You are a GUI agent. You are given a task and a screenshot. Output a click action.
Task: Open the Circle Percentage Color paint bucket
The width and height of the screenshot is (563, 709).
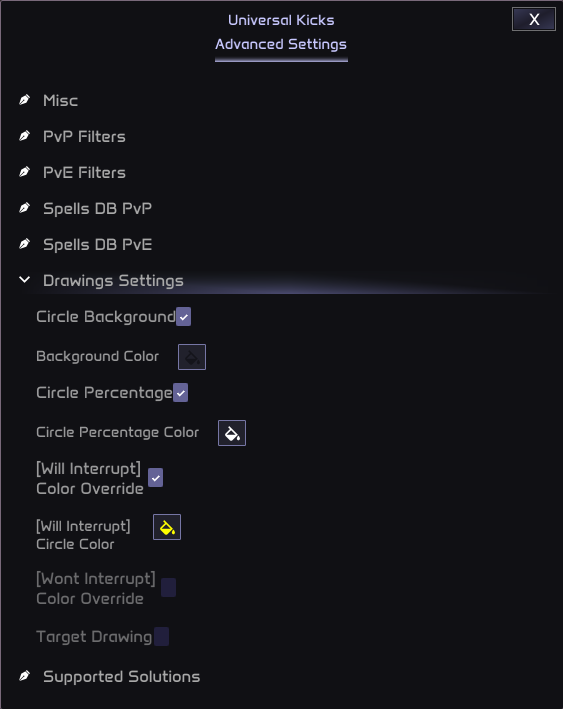[x=232, y=433]
